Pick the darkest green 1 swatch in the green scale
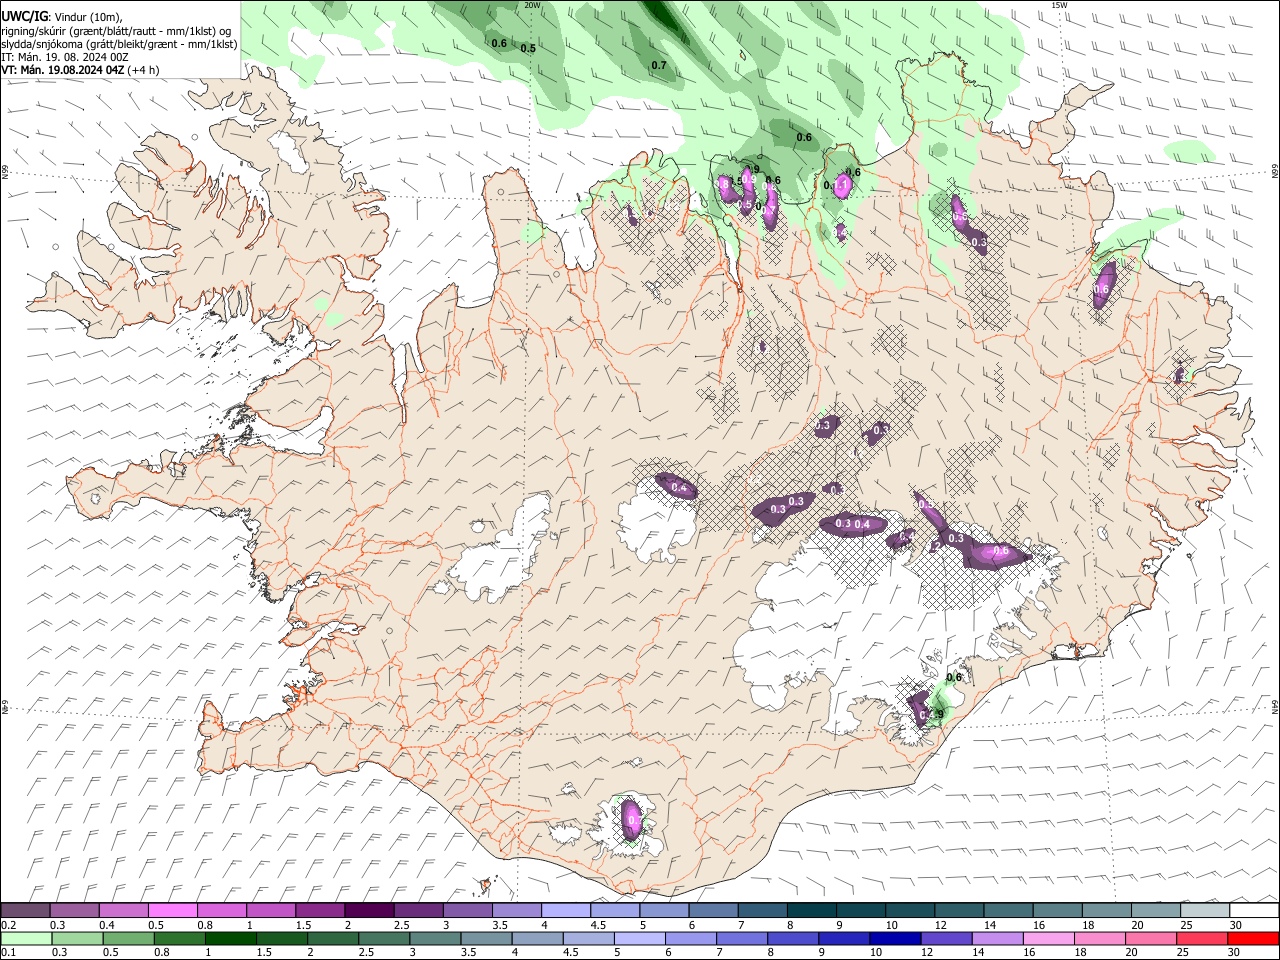This screenshot has height=960, width=1280. pyautogui.click(x=231, y=938)
